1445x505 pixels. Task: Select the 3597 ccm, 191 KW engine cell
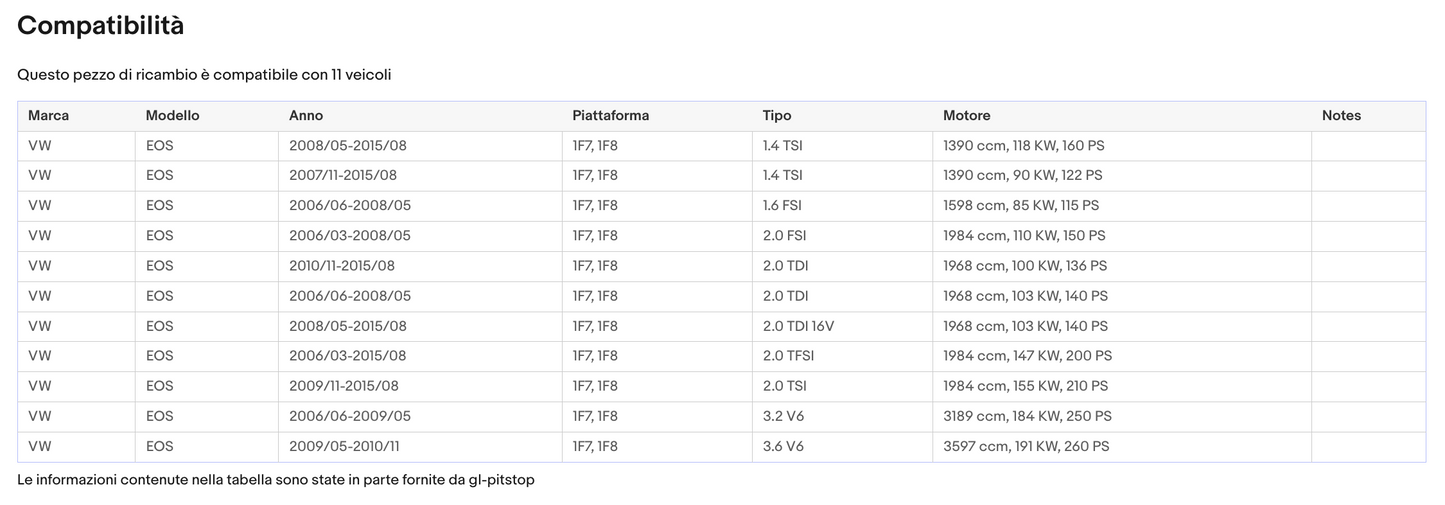[x=1025, y=446]
